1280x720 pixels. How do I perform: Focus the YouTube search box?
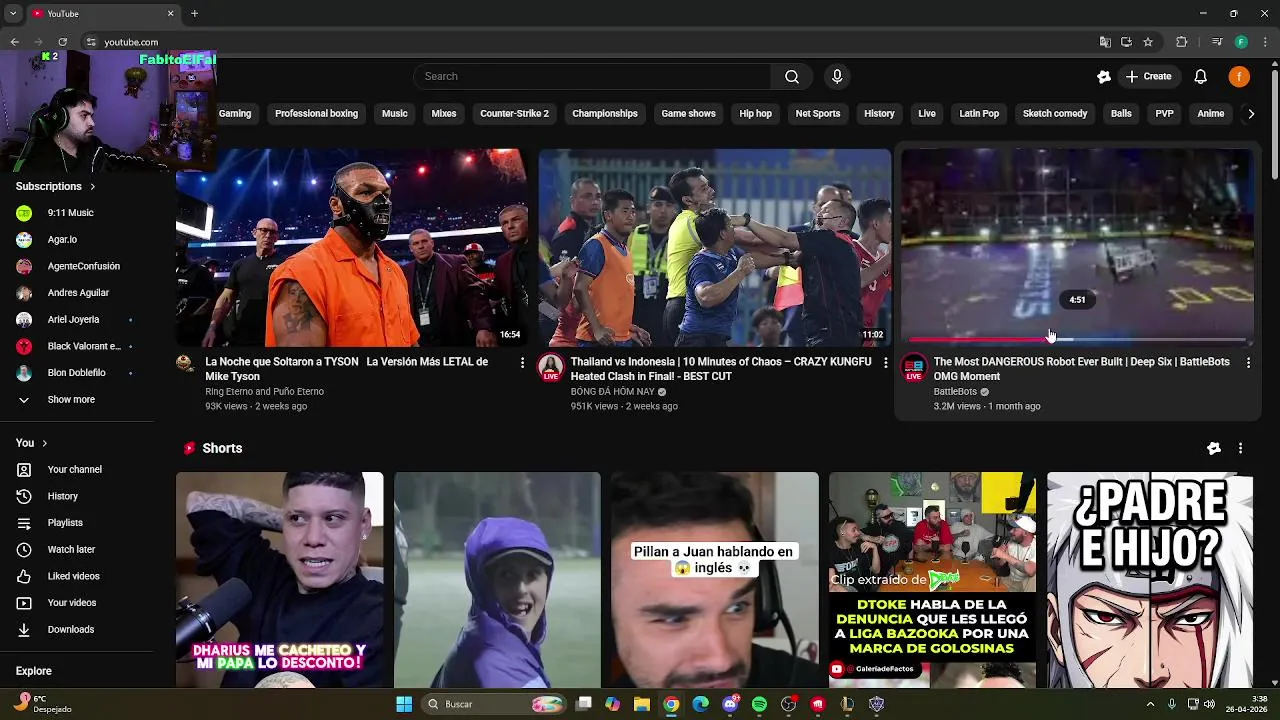[597, 77]
